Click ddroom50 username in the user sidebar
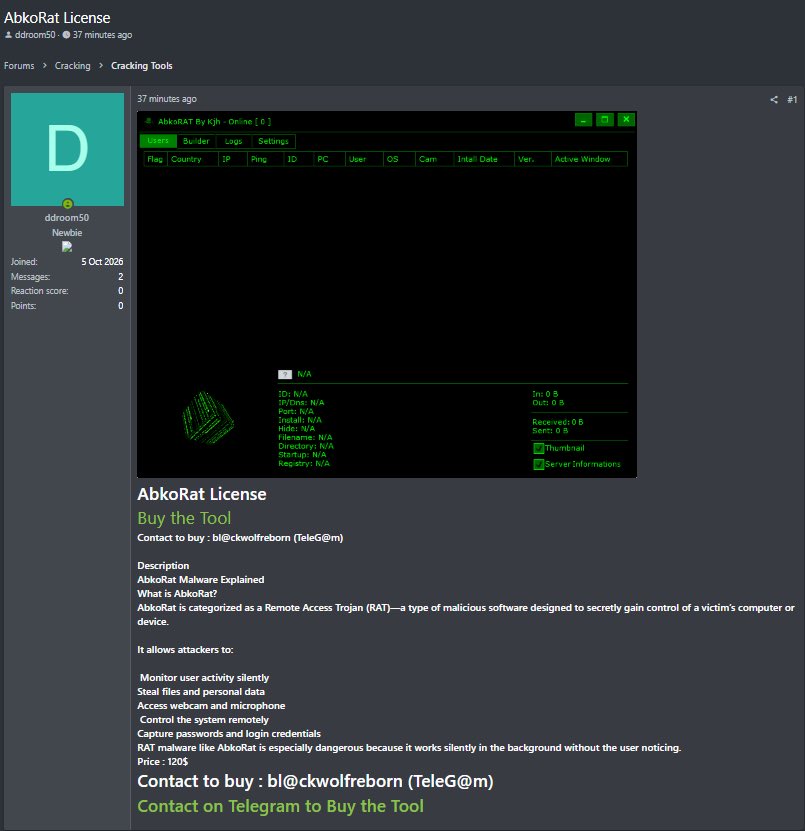Screen dimensions: 805x831 pyautogui.click(x=67, y=218)
